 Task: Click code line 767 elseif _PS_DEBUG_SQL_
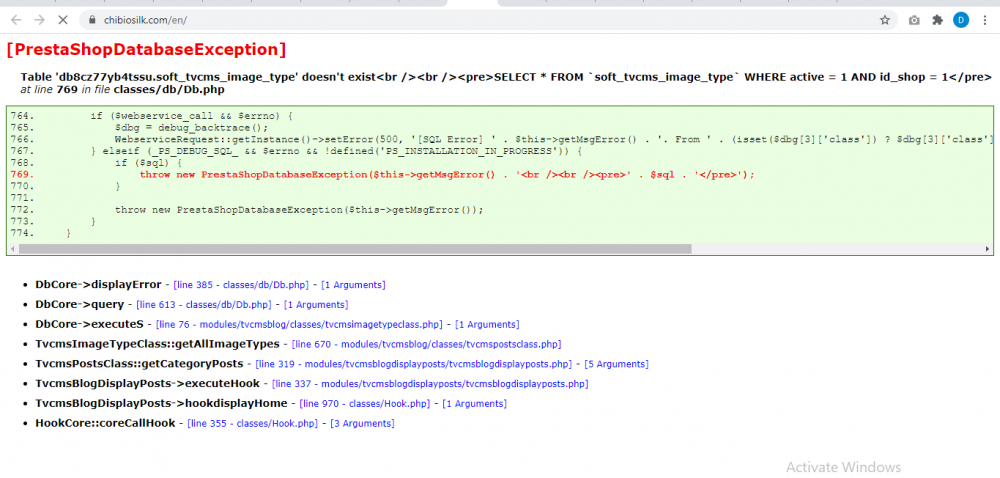(x=337, y=151)
